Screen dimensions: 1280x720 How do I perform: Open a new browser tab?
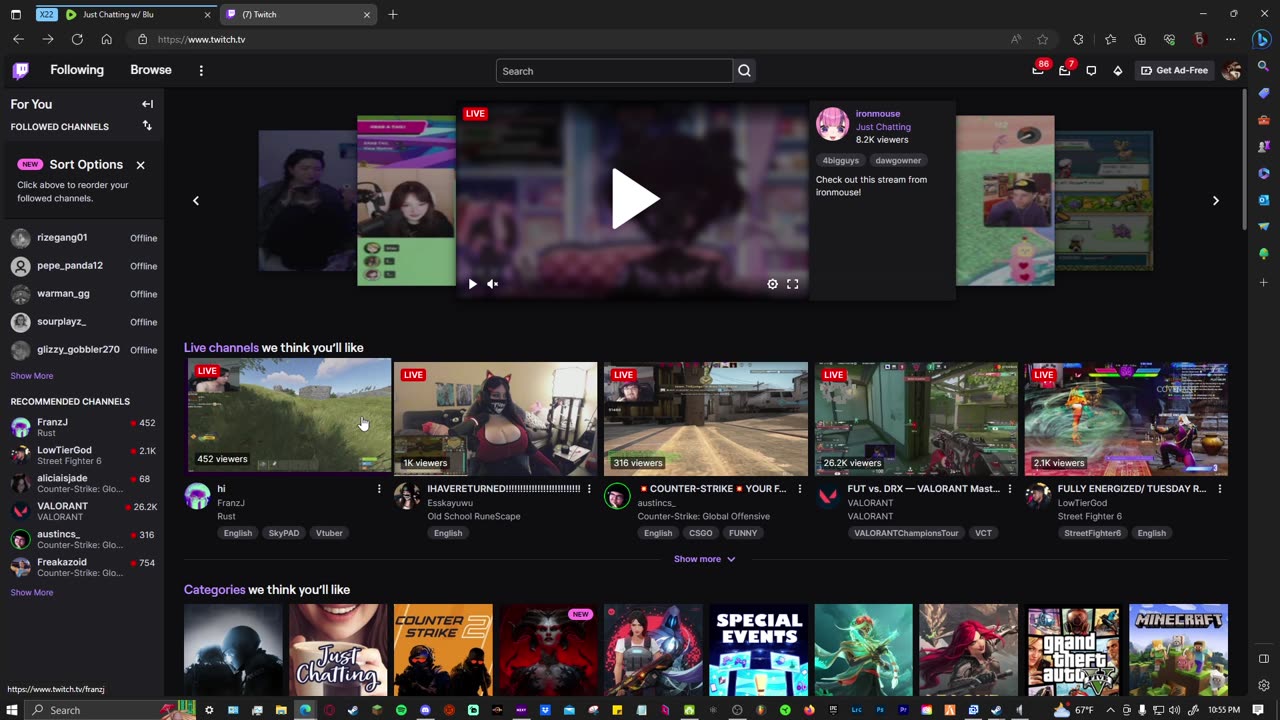click(393, 15)
